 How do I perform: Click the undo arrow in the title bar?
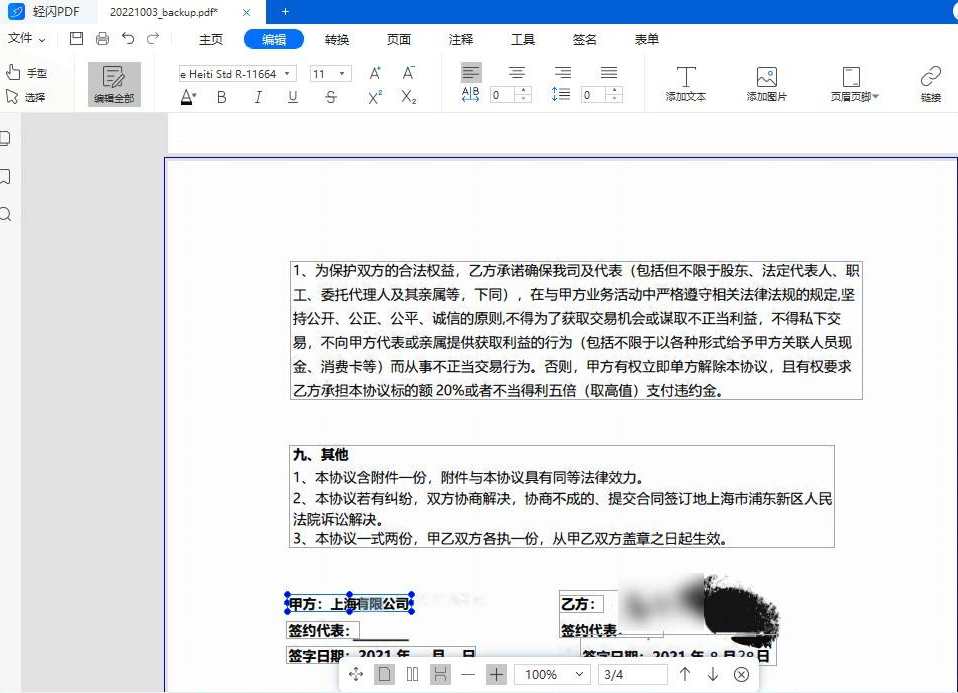point(128,38)
